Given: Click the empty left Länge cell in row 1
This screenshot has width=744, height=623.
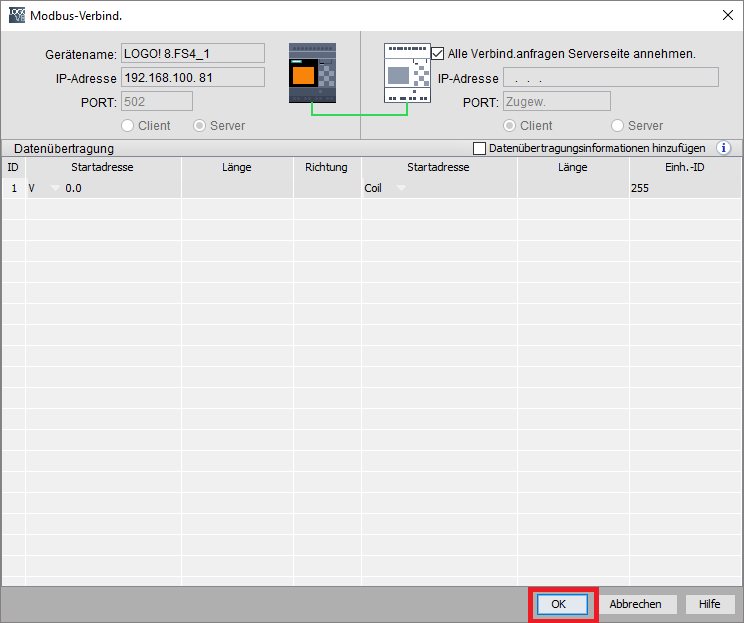Looking at the screenshot, I should click(237, 188).
